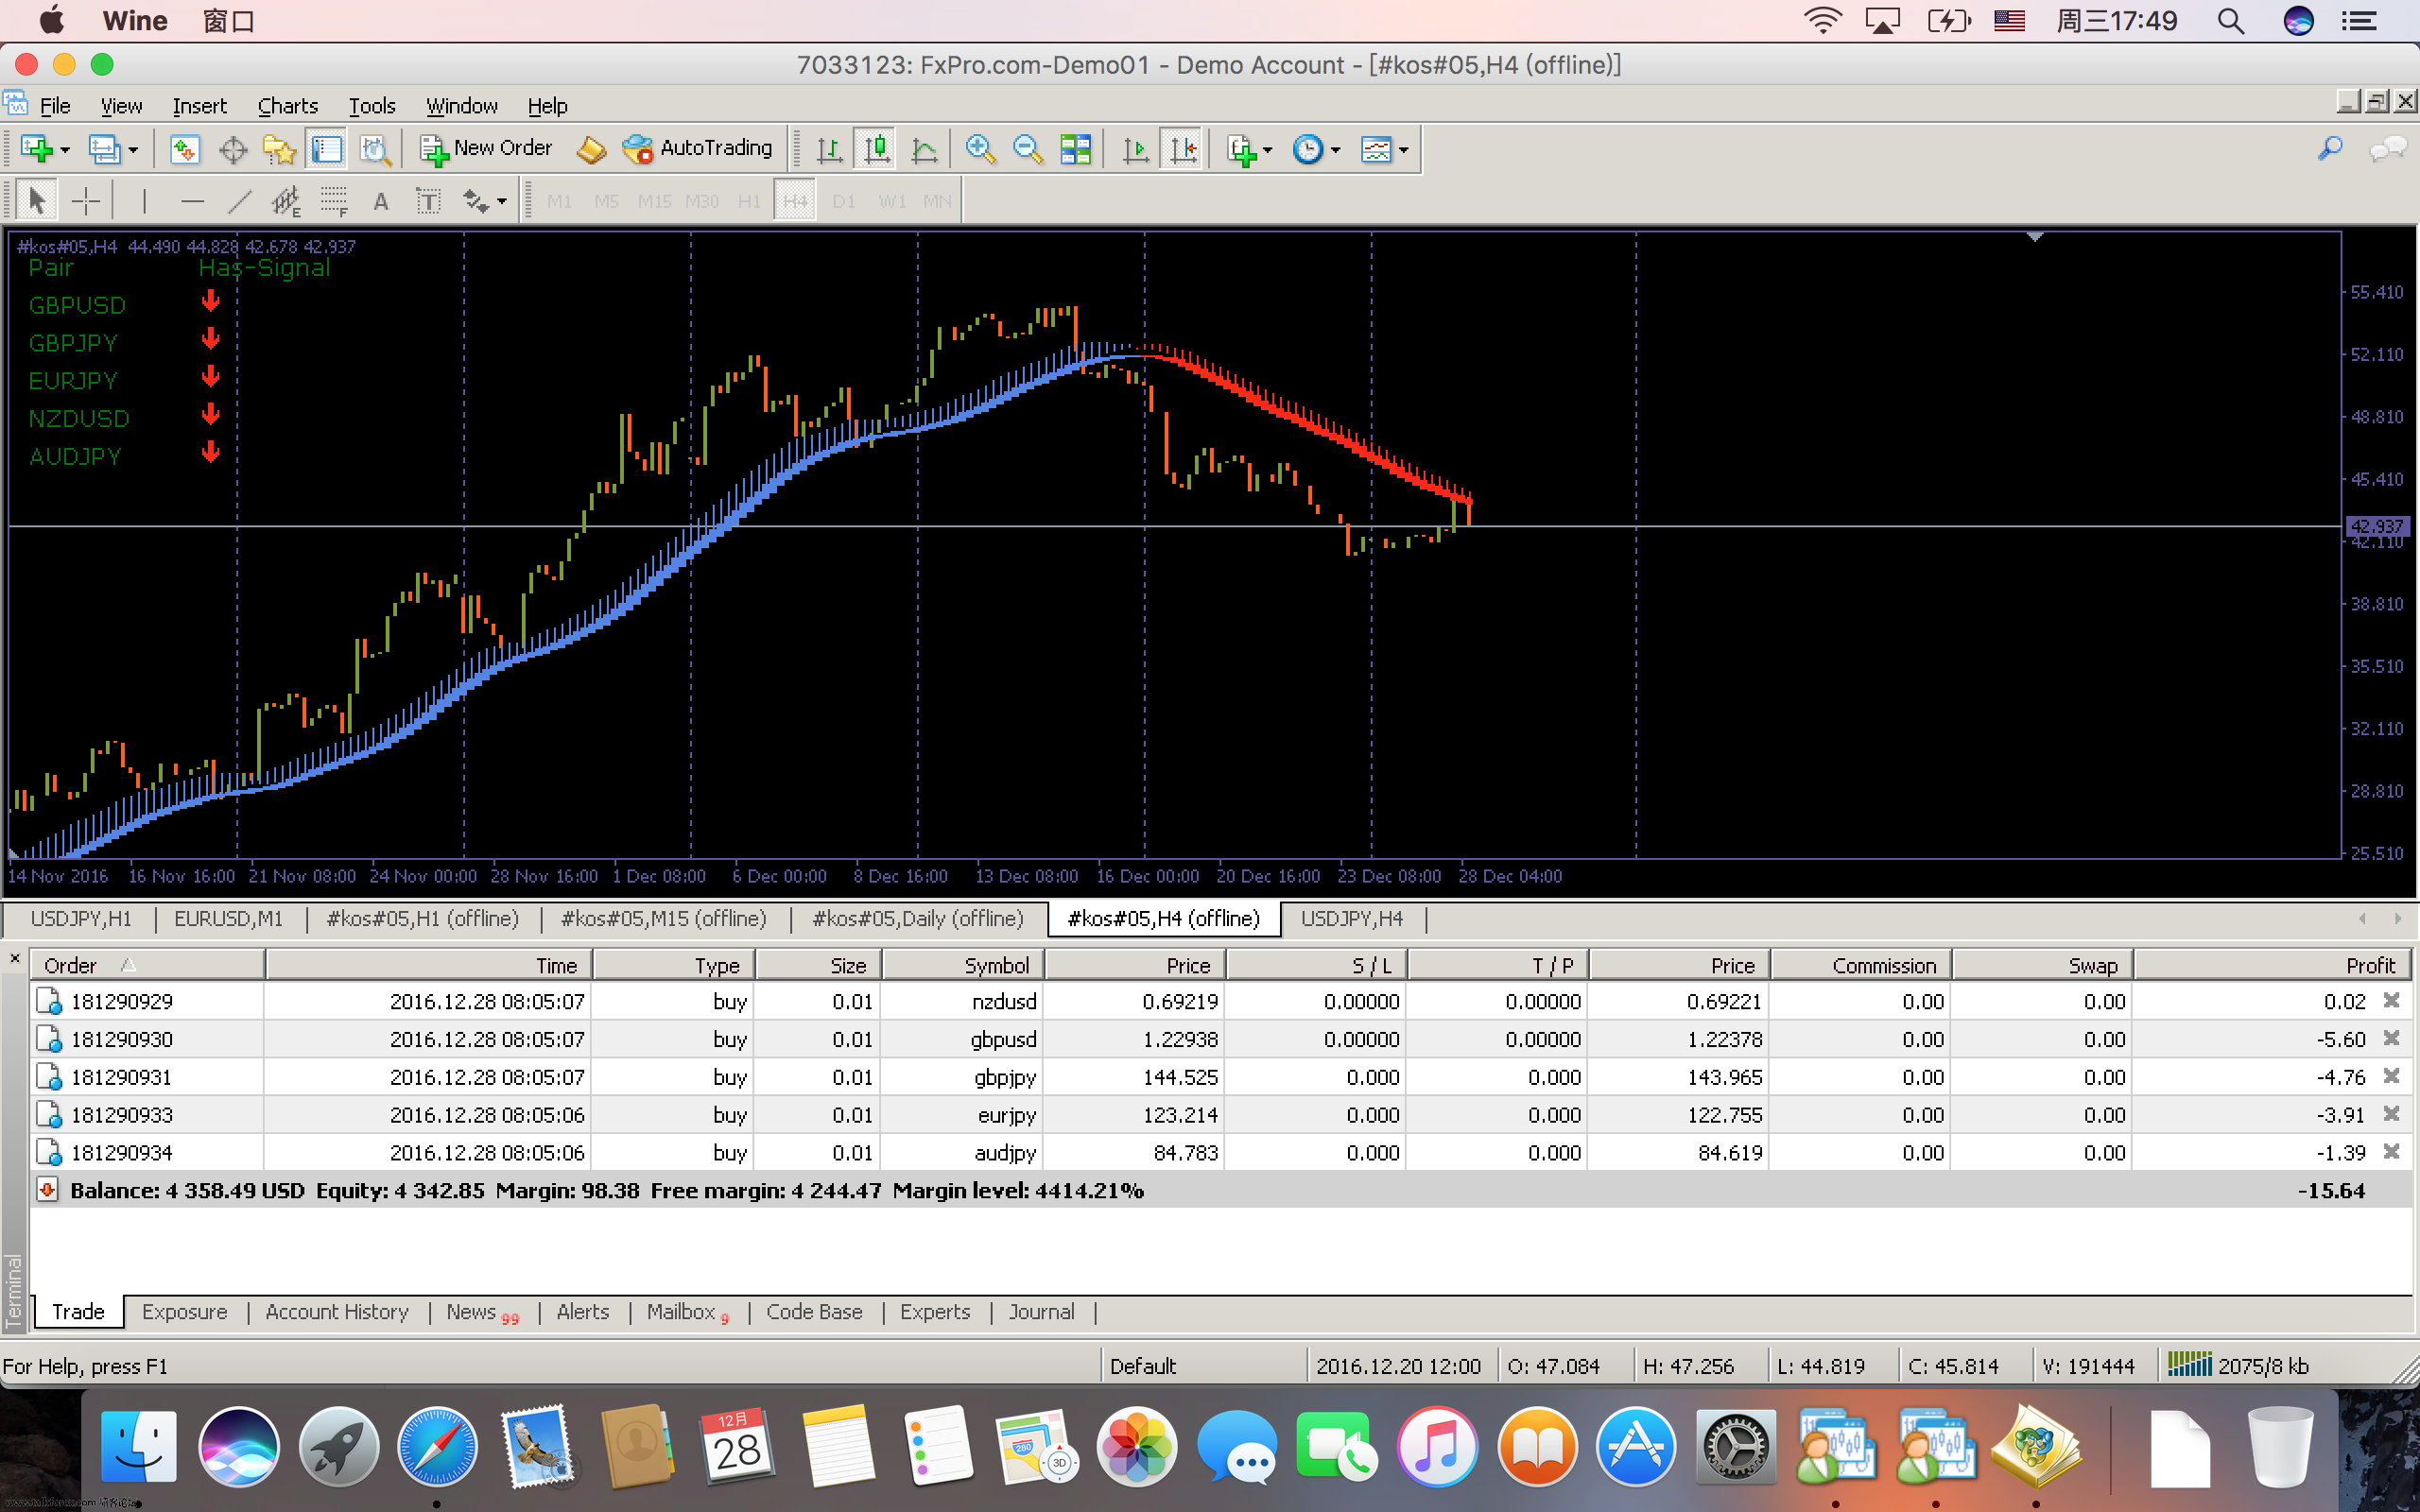Select the Horizontal Line drawing tool

tap(192, 201)
